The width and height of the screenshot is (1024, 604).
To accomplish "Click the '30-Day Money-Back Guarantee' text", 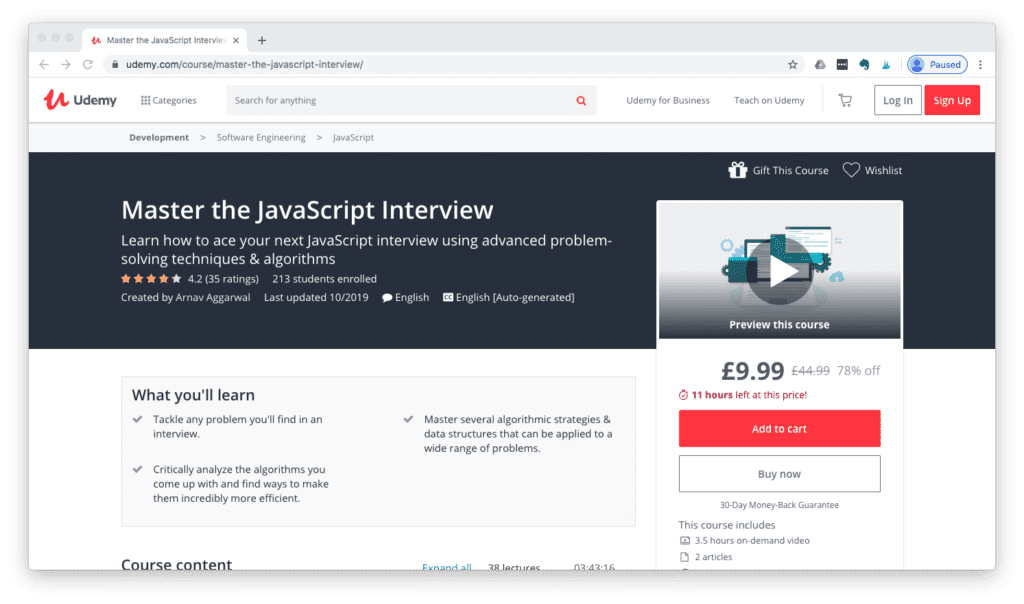I will 779,505.
